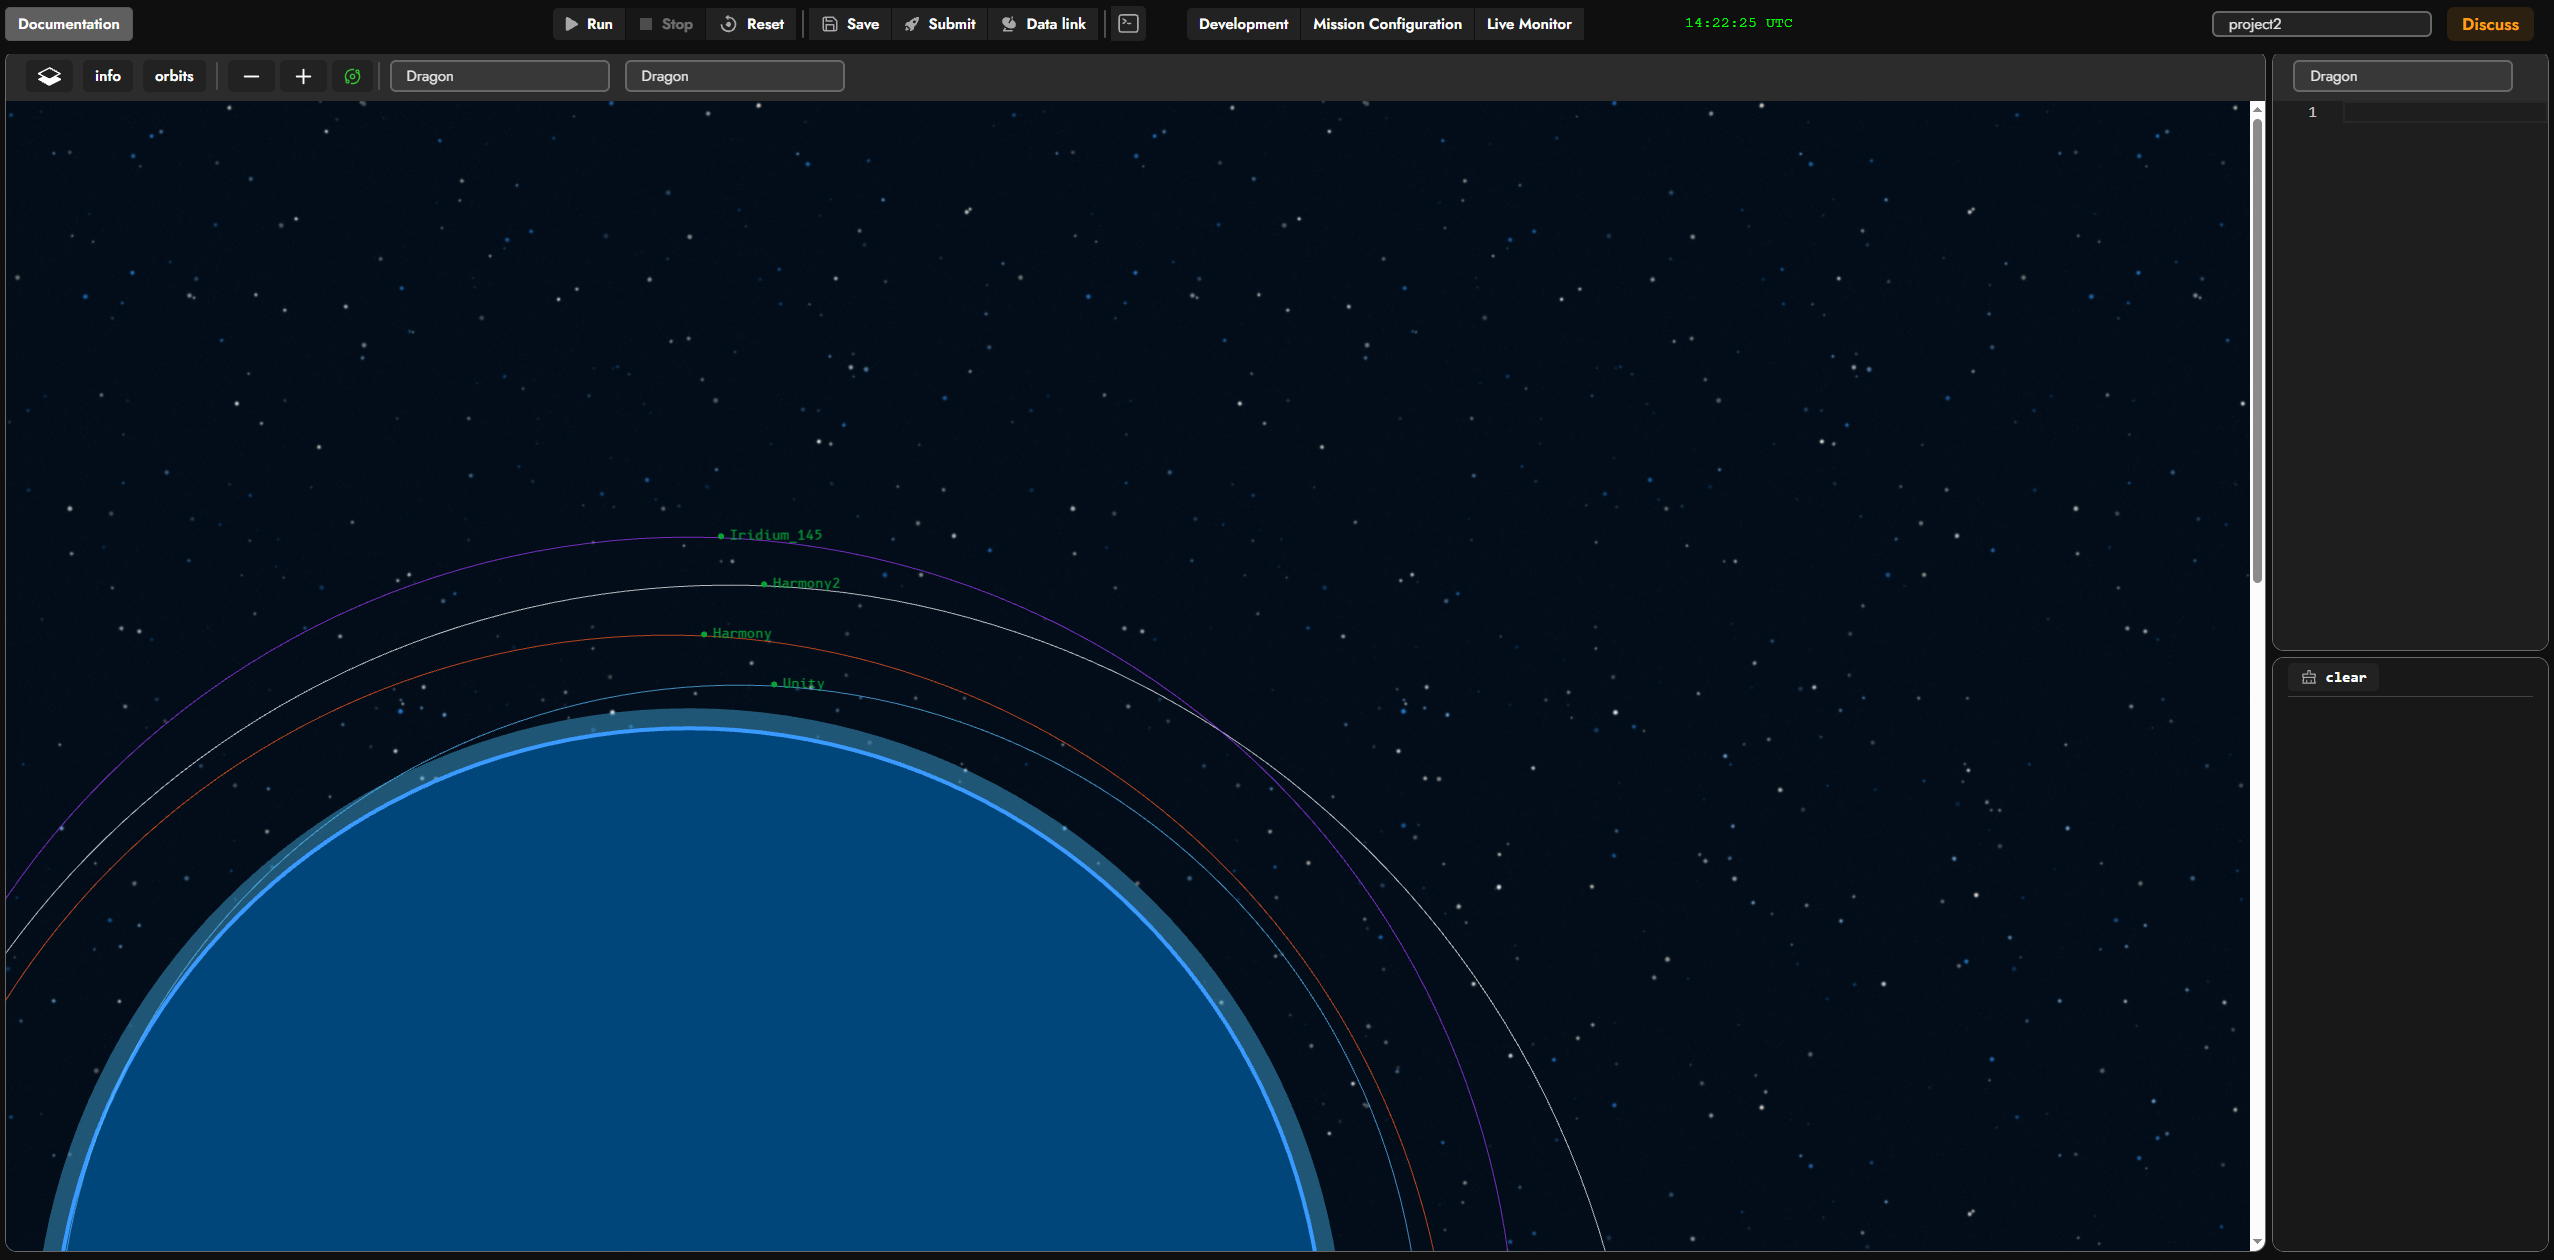Open the Data link panel
2554x1260 pixels.
(1044, 24)
